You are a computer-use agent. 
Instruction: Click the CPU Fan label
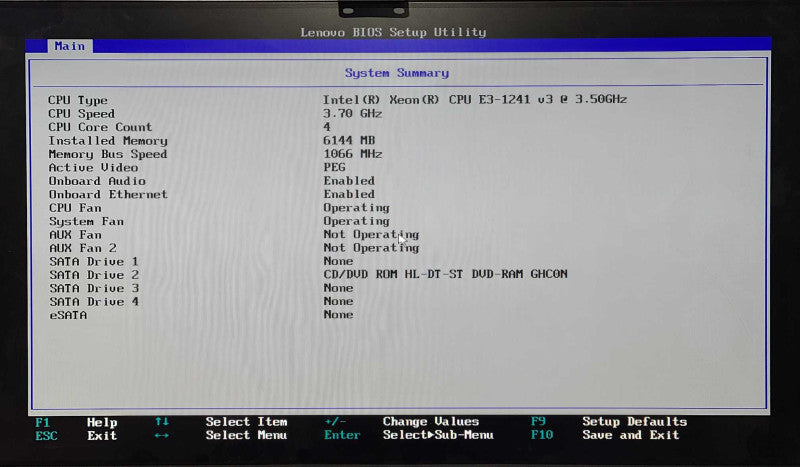(75, 208)
